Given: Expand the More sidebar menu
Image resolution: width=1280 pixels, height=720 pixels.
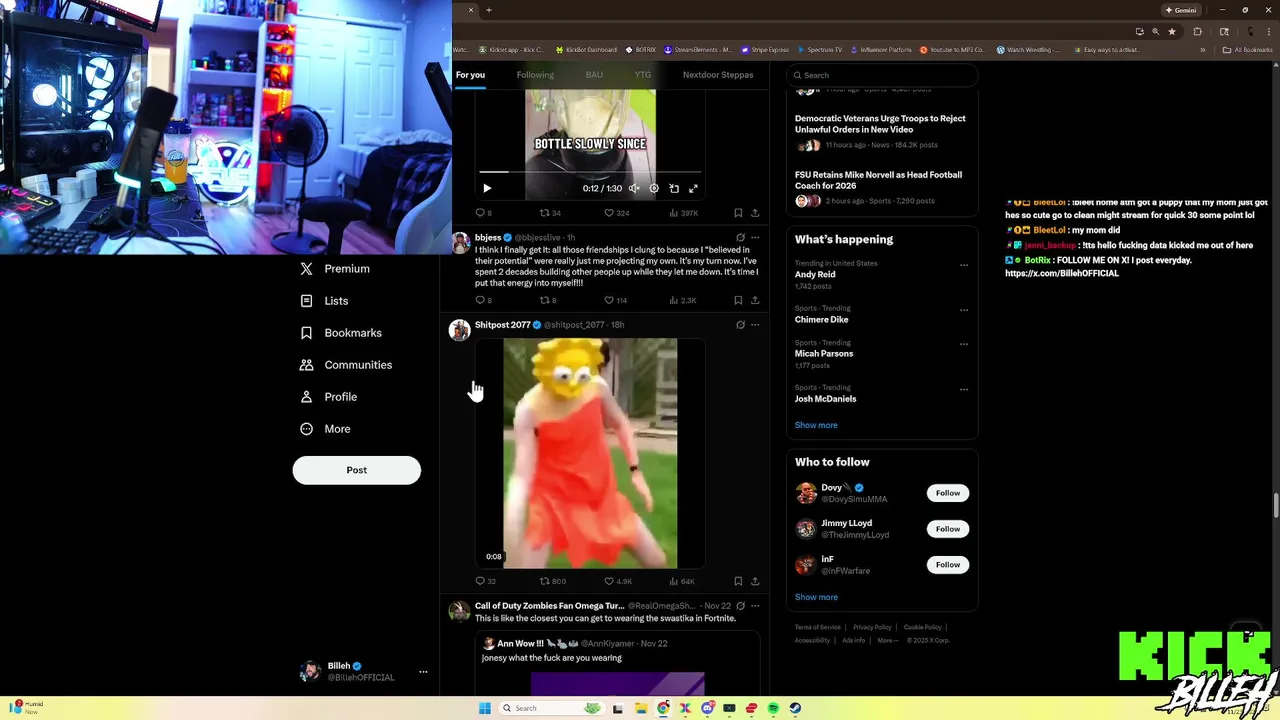Looking at the screenshot, I should (x=325, y=429).
